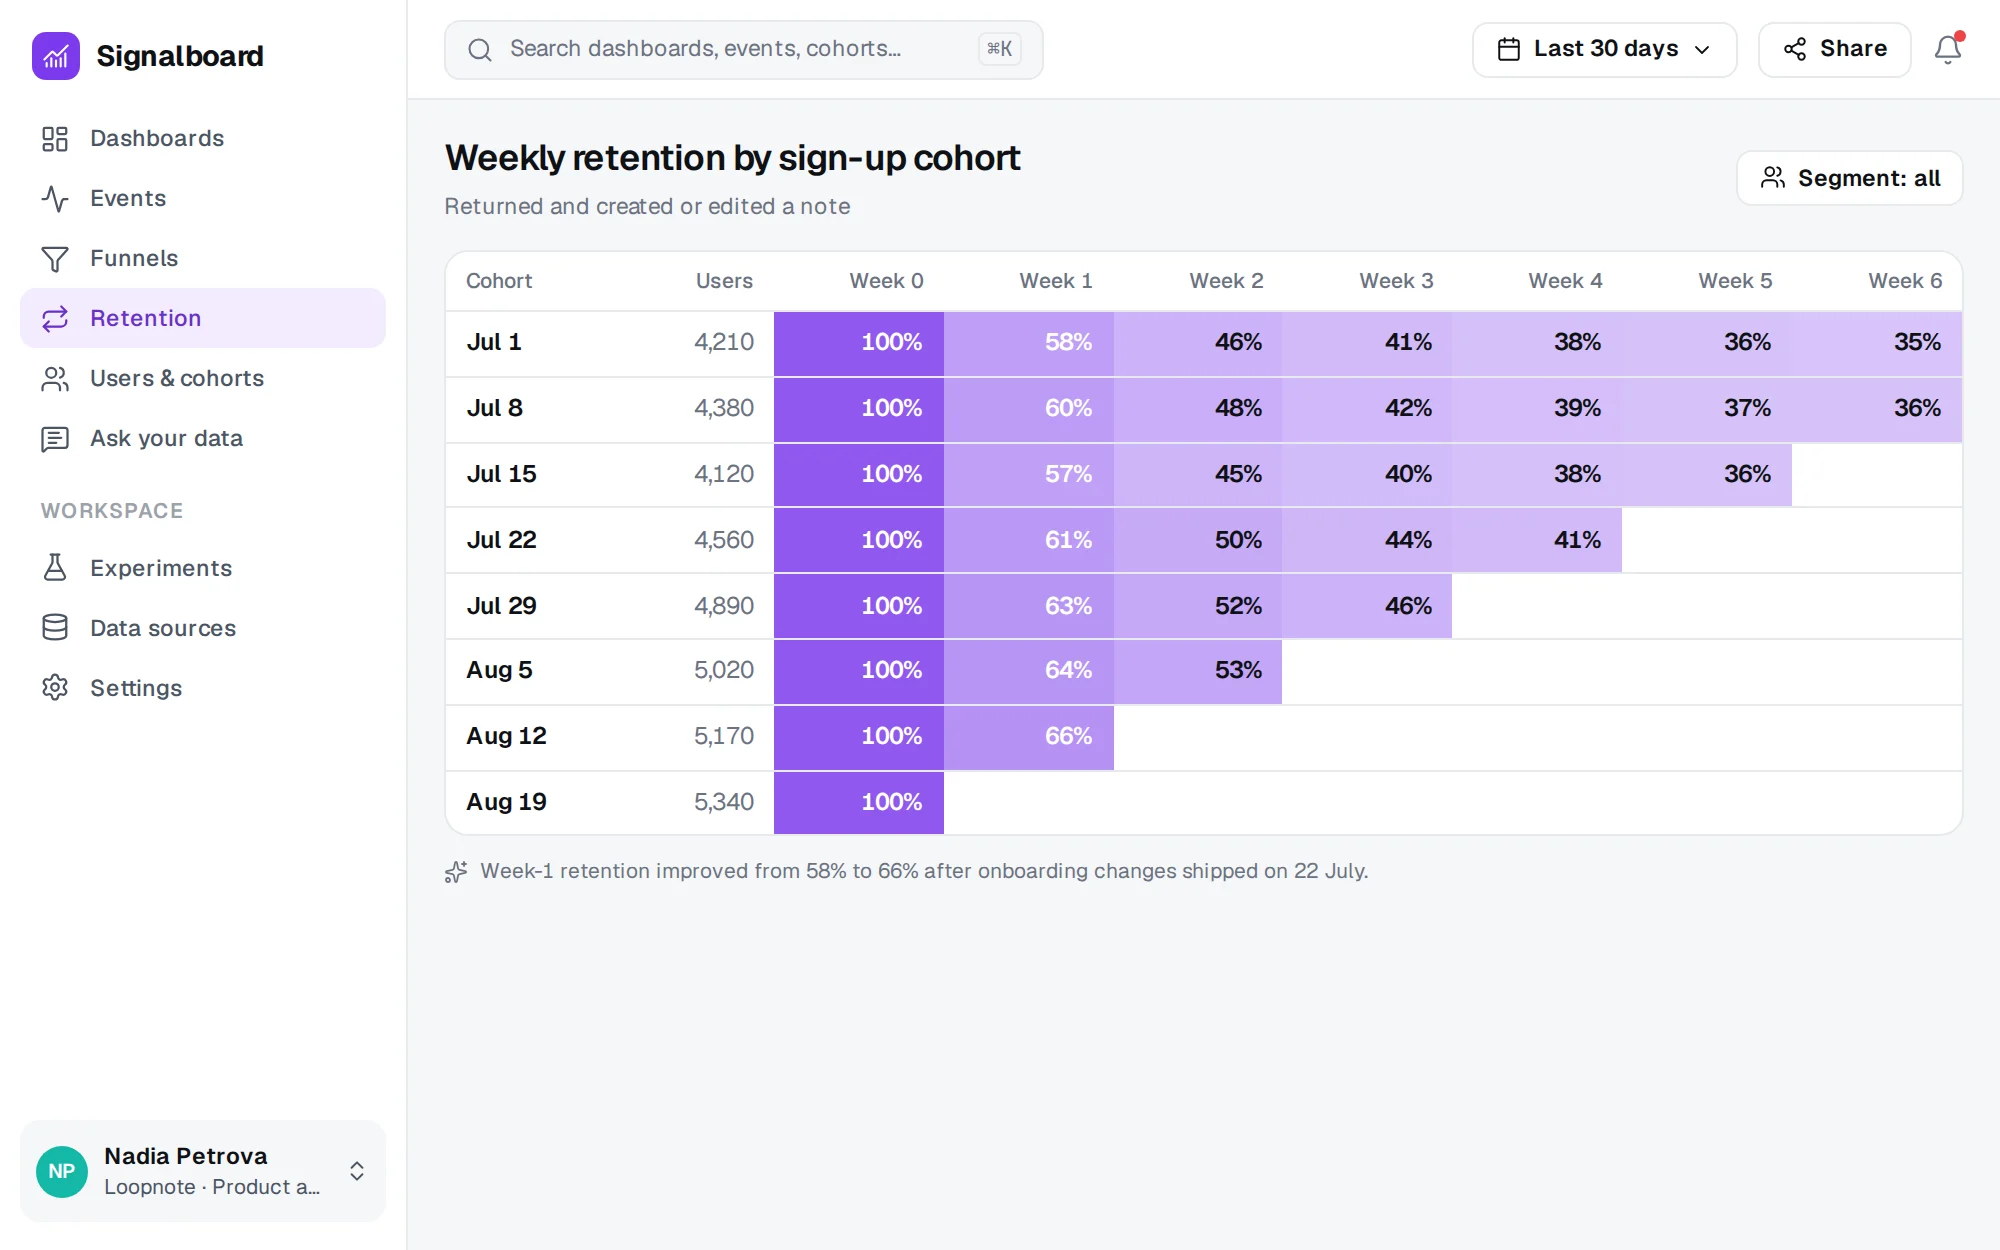The width and height of the screenshot is (2000, 1250).
Task: Click the 53% Week 2 cell for Aug 5
Action: pyautogui.click(x=1198, y=672)
